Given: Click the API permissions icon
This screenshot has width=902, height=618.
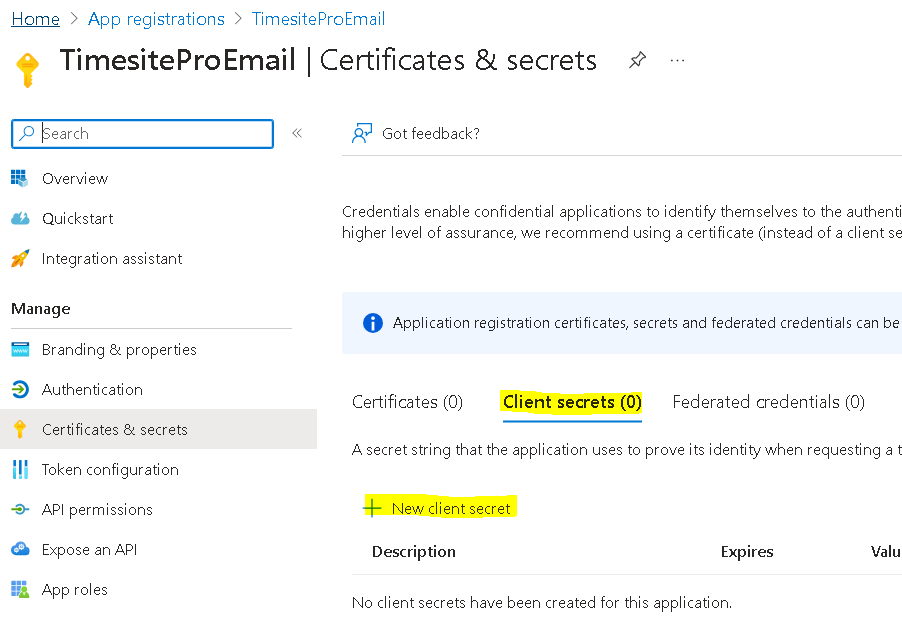Looking at the screenshot, I should click(20, 510).
